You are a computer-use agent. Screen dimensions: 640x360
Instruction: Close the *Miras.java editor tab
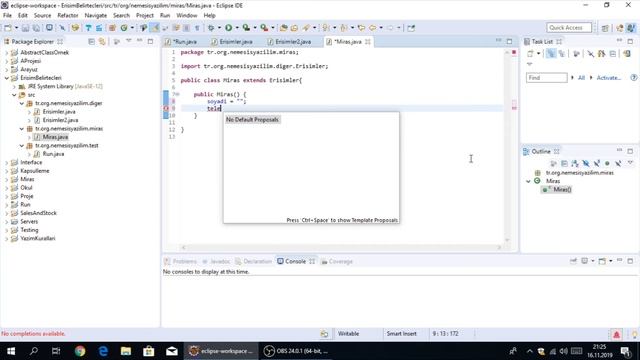point(368,42)
